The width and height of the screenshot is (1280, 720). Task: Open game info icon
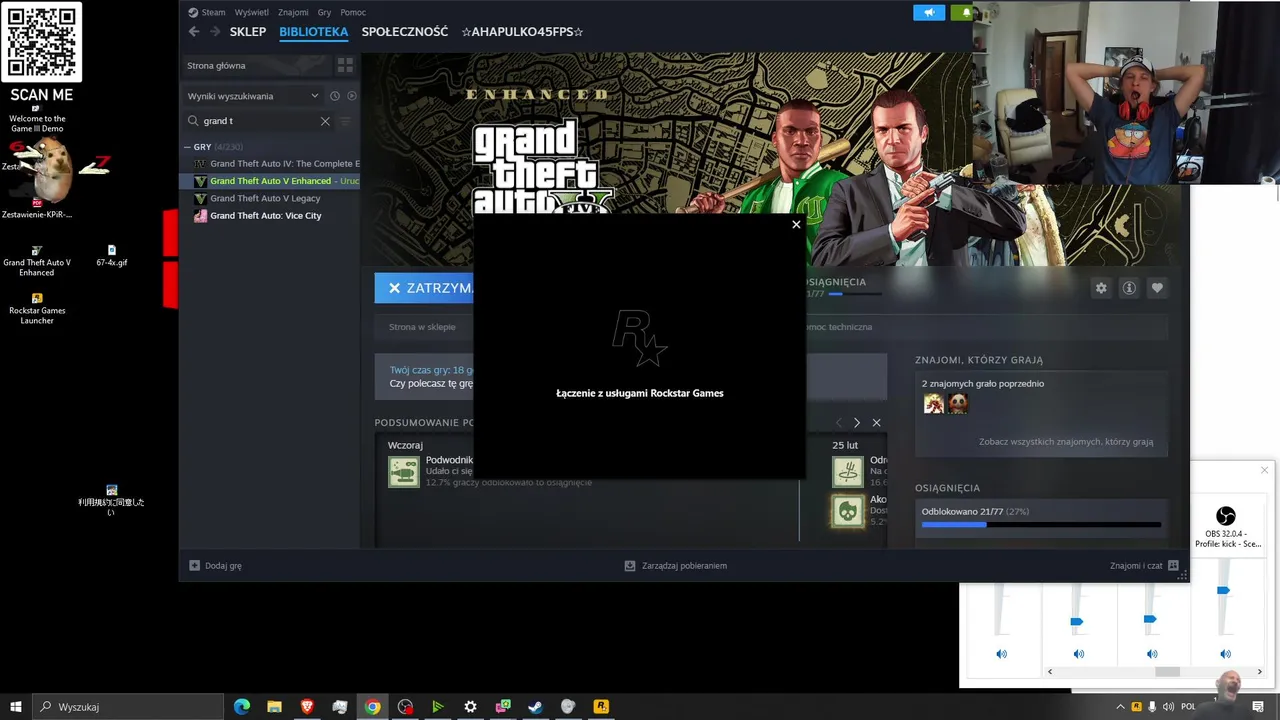(x=1129, y=288)
